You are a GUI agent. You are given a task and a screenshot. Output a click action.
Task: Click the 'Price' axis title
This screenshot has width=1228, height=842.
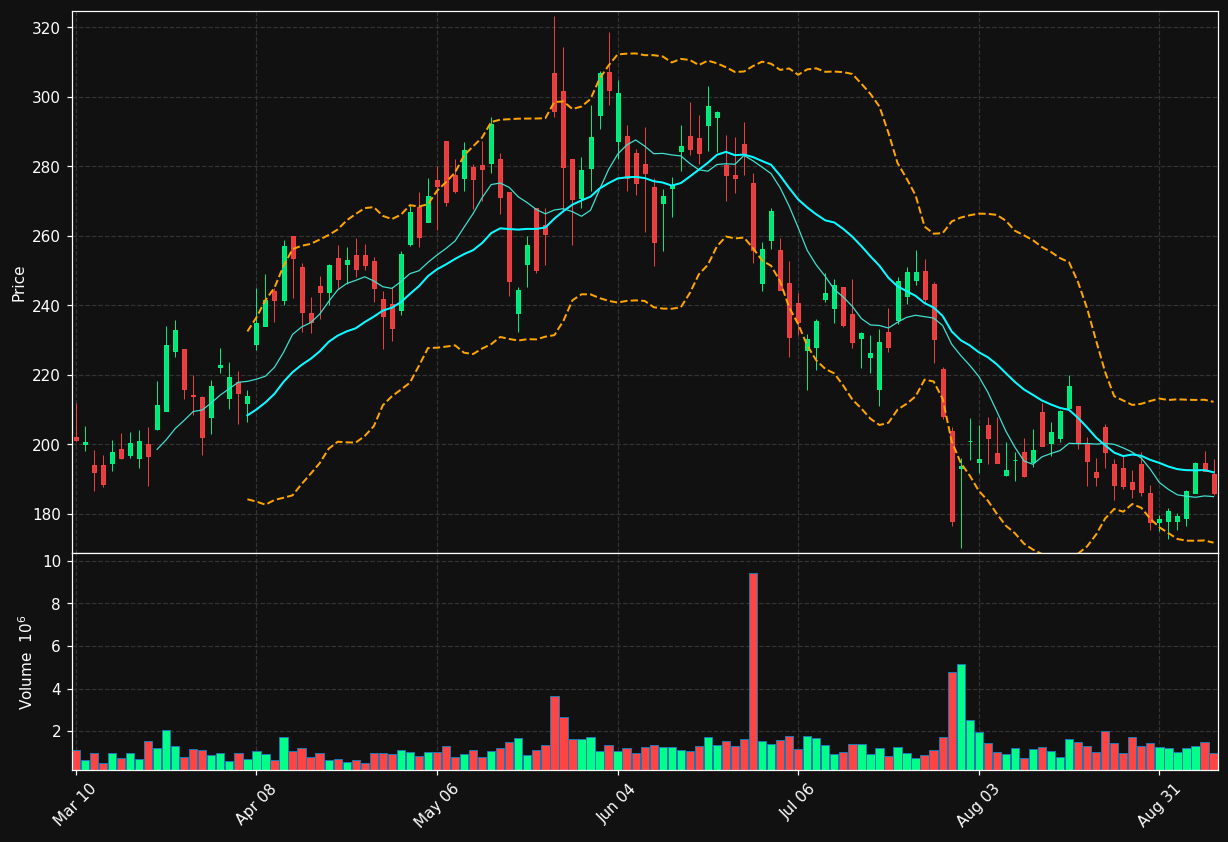[x=19, y=283]
